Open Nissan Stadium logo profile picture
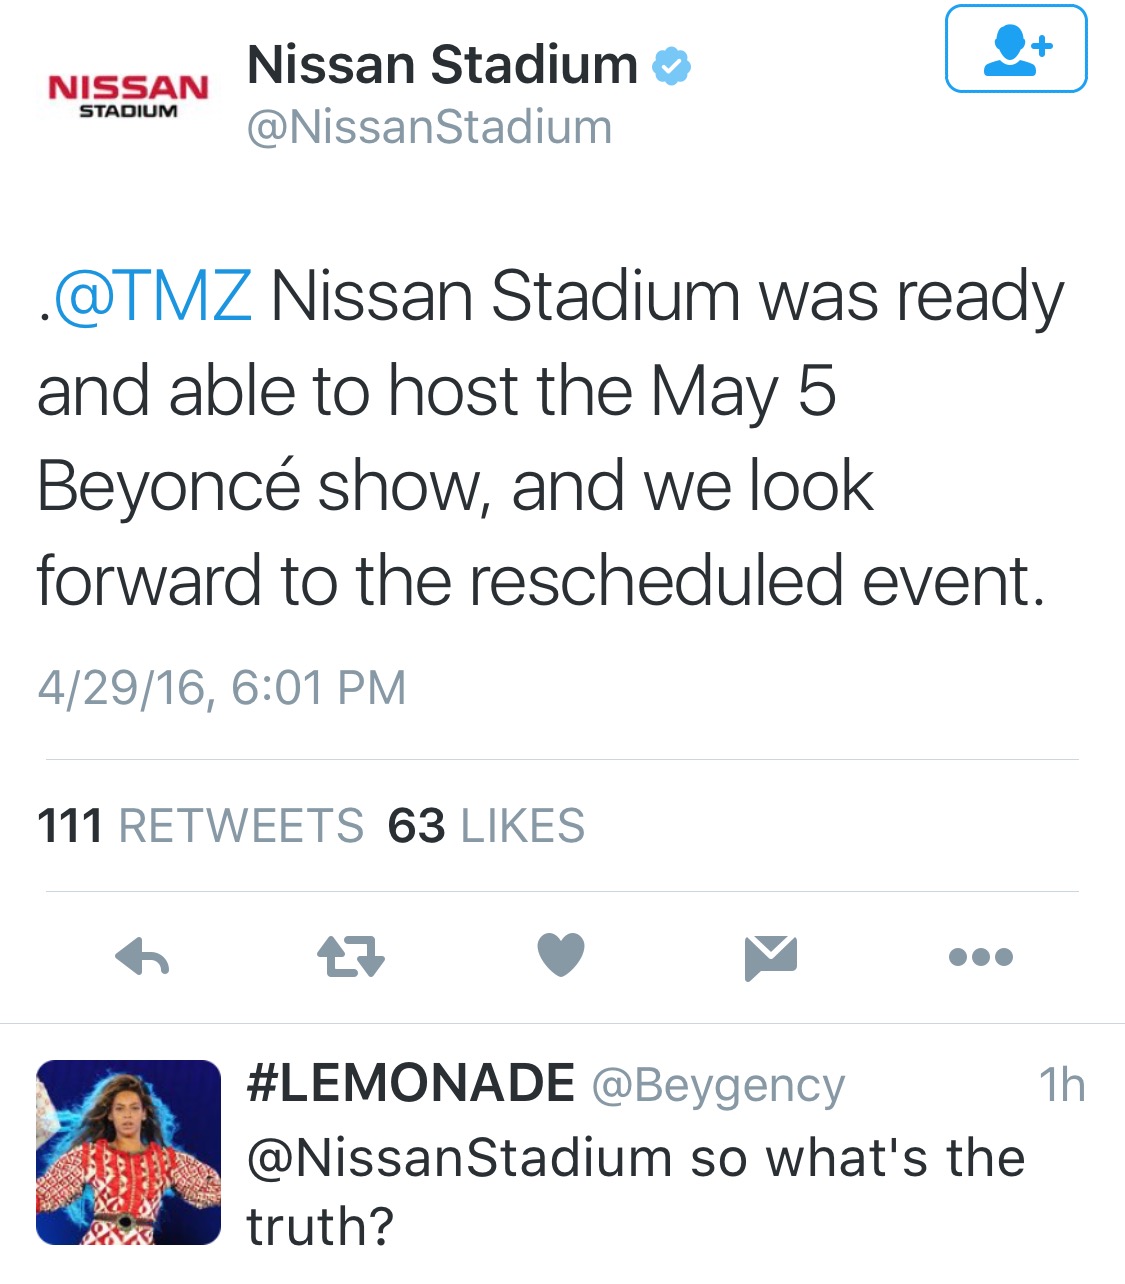Screen dimensions: 1125x1284 coord(127,96)
